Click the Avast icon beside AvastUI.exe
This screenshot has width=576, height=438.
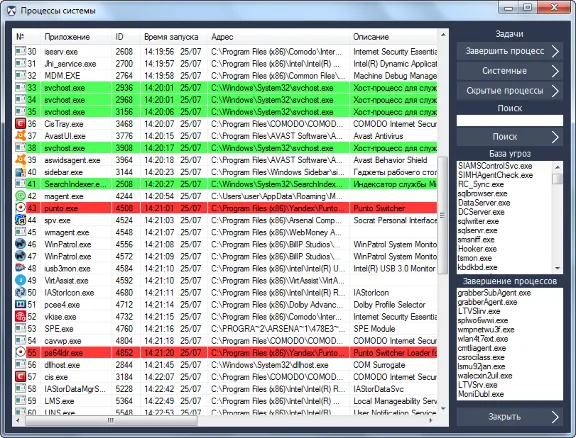tap(20, 136)
